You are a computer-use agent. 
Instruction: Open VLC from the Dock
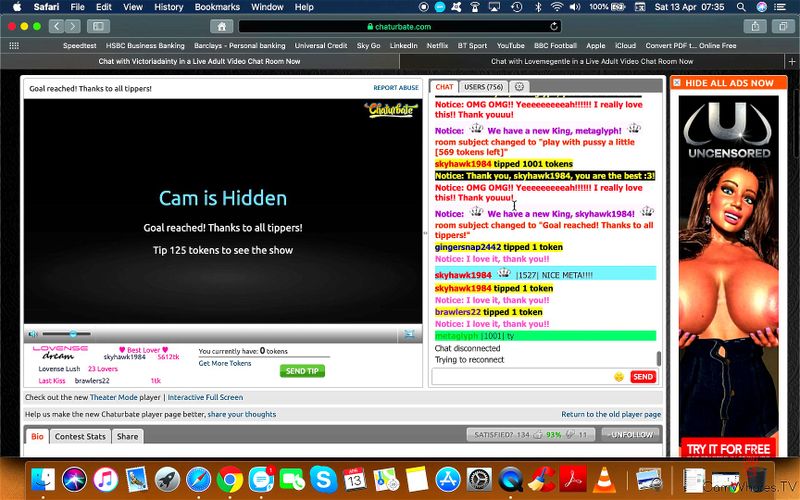click(x=604, y=480)
